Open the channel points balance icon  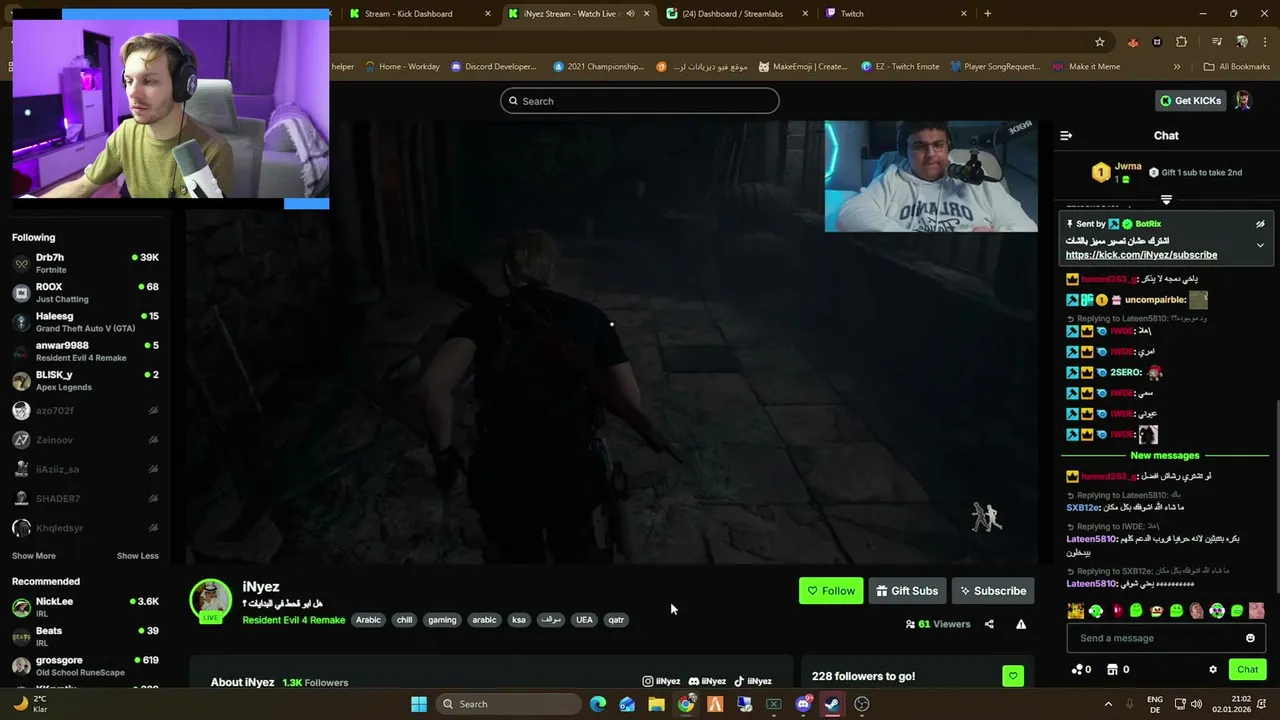[x=1081, y=670]
